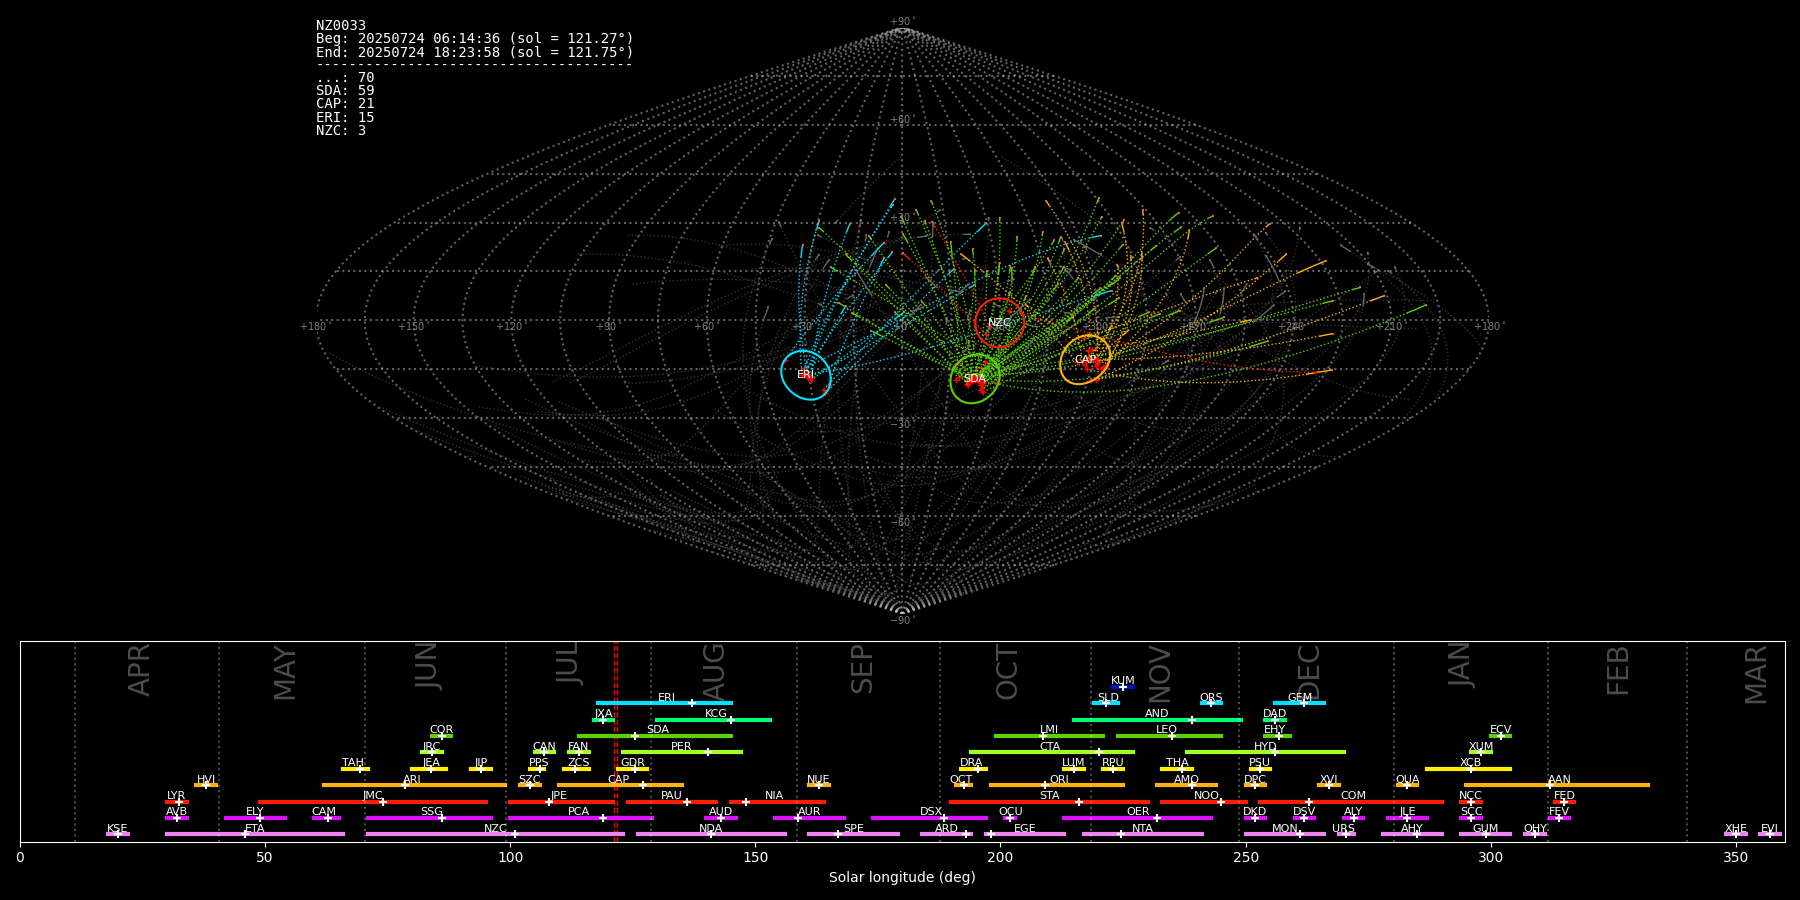
Task: Click the AUG month label in the timeline
Action: pyautogui.click(x=714, y=673)
